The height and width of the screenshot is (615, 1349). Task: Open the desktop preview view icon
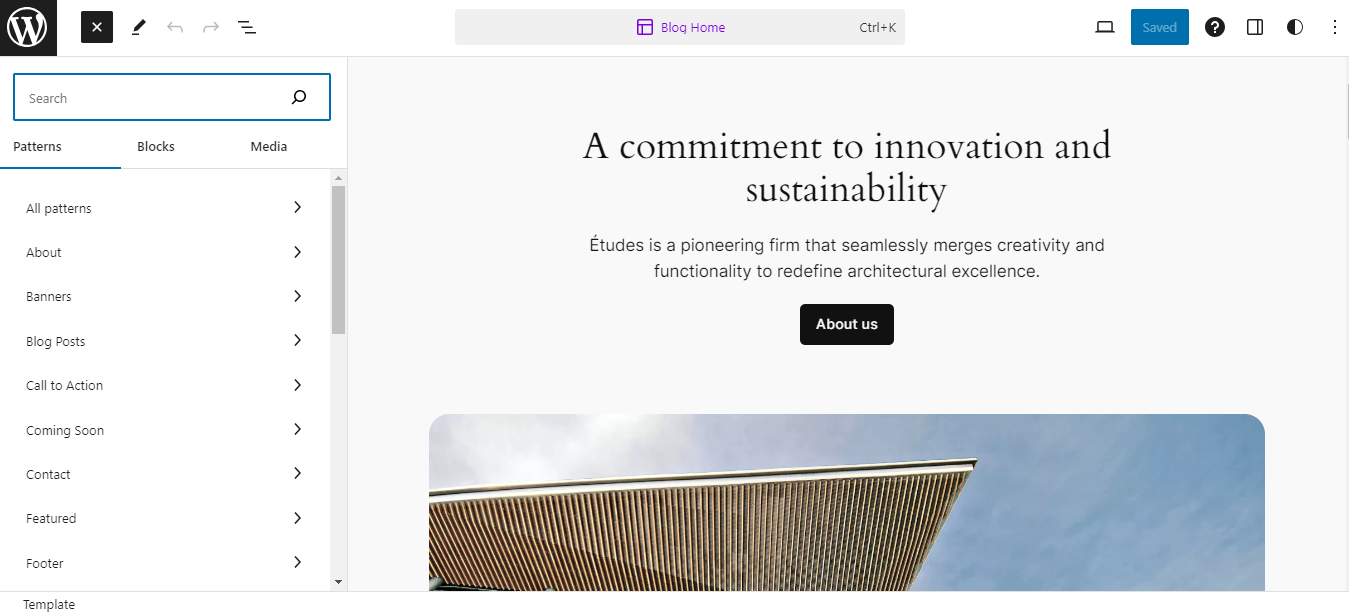[x=1105, y=28]
